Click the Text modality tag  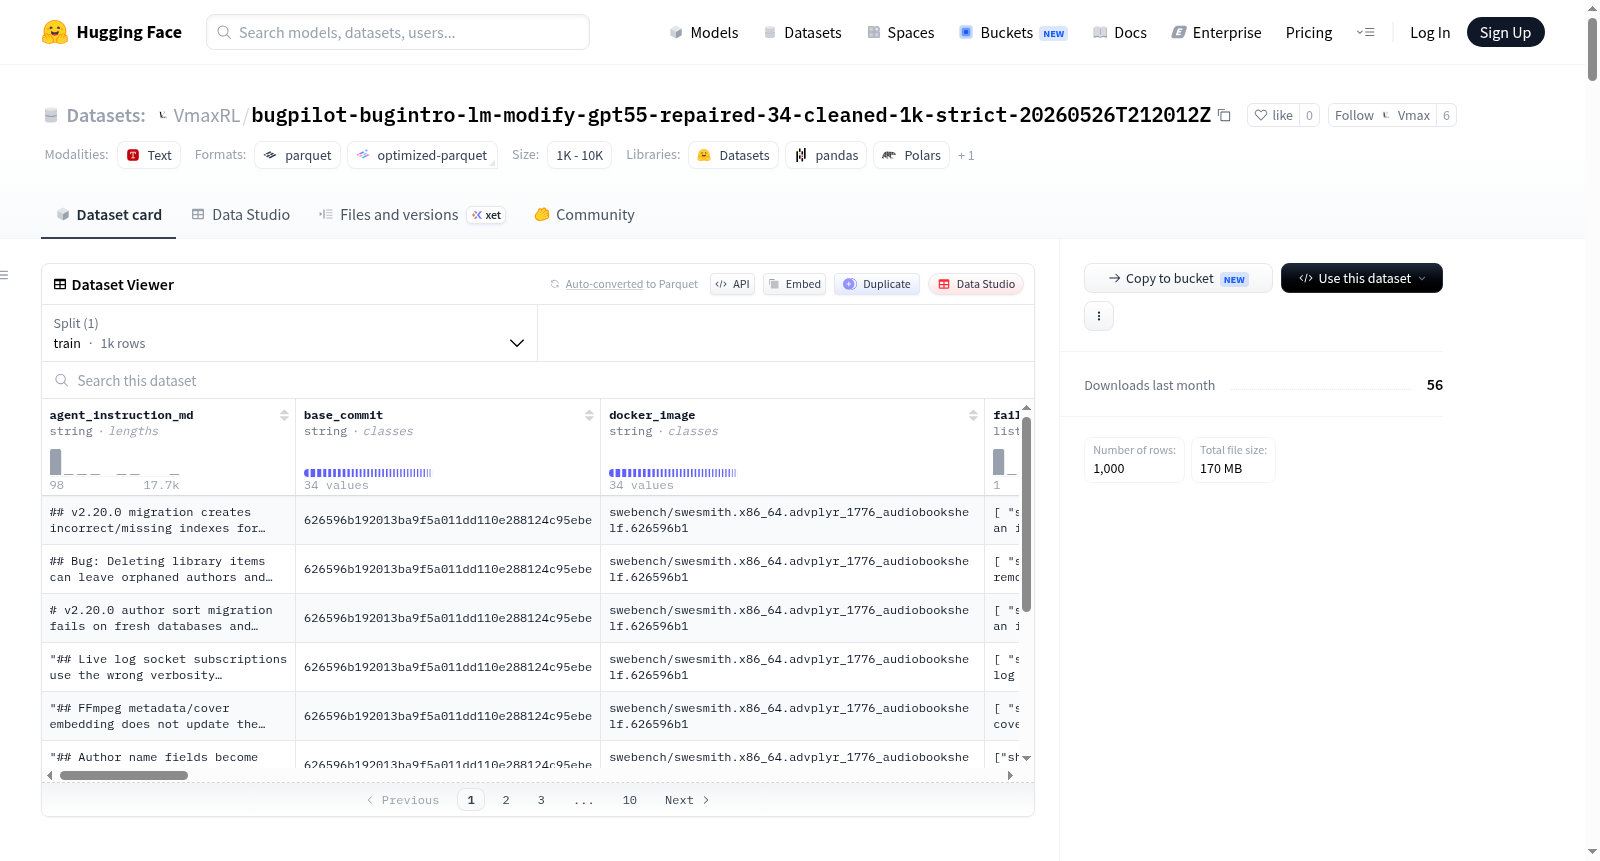point(149,155)
